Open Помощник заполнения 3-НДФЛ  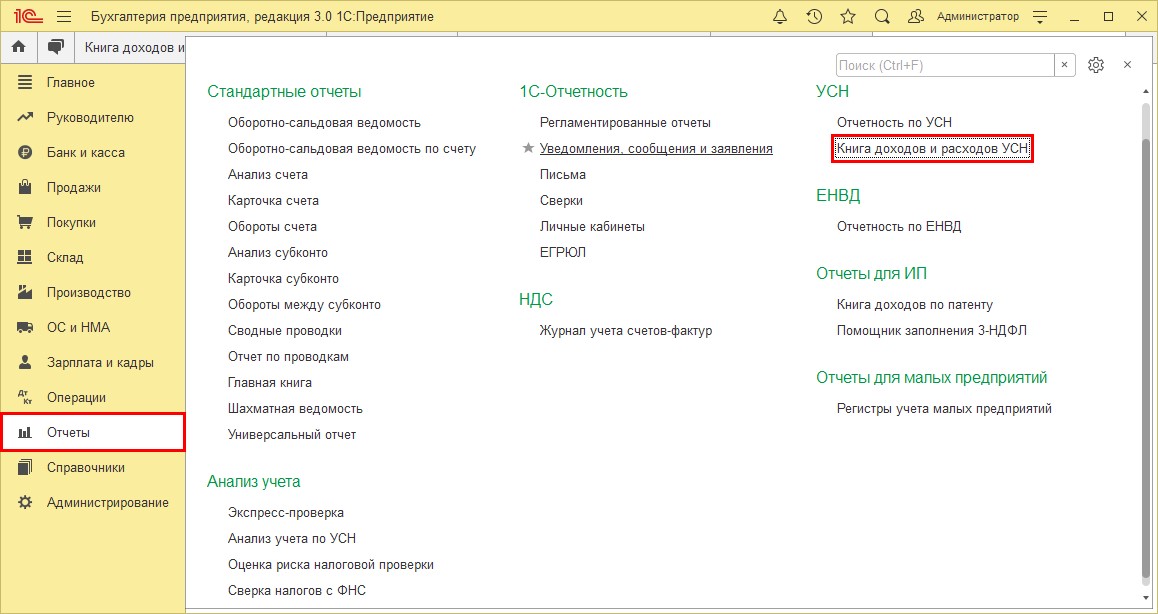click(932, 331)
